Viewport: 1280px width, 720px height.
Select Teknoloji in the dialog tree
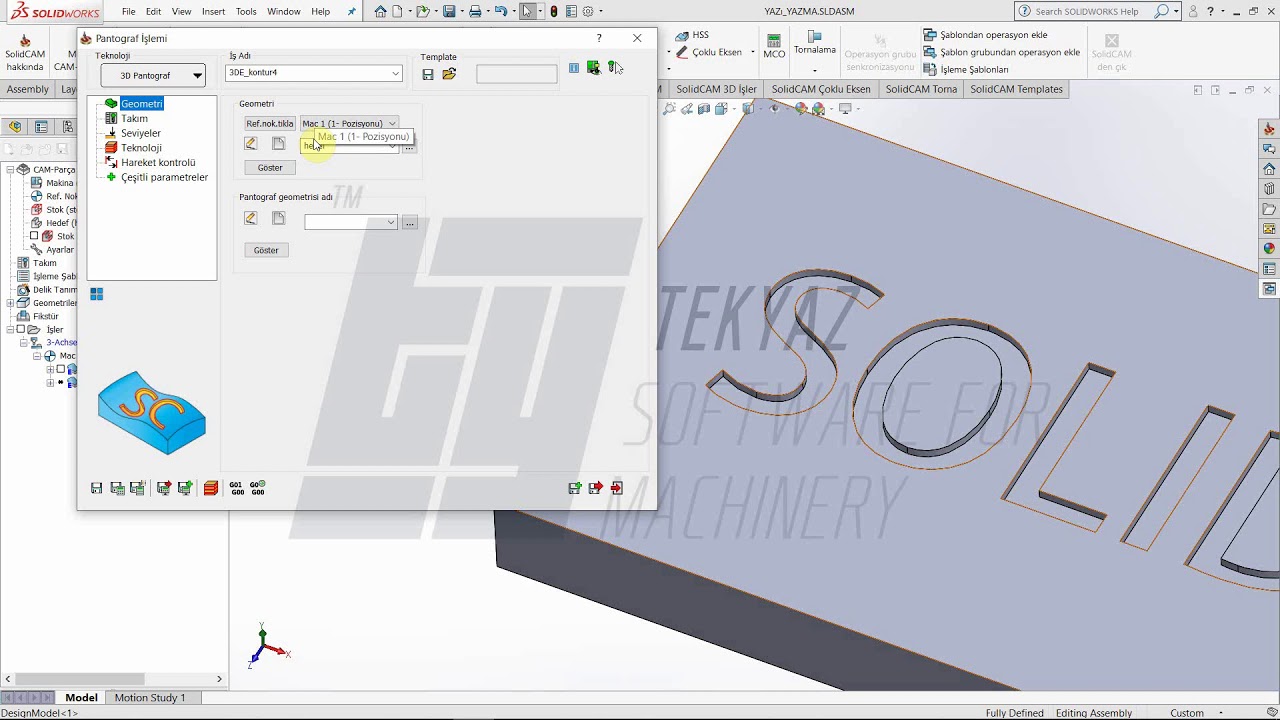(141, 148)
